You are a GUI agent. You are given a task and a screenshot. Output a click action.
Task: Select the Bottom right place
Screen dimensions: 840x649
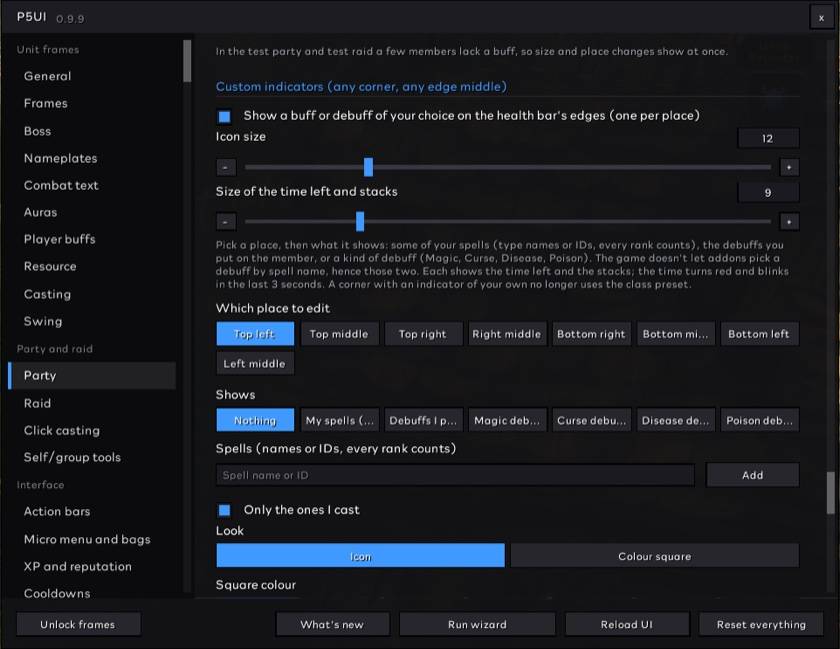coord(591,334)
